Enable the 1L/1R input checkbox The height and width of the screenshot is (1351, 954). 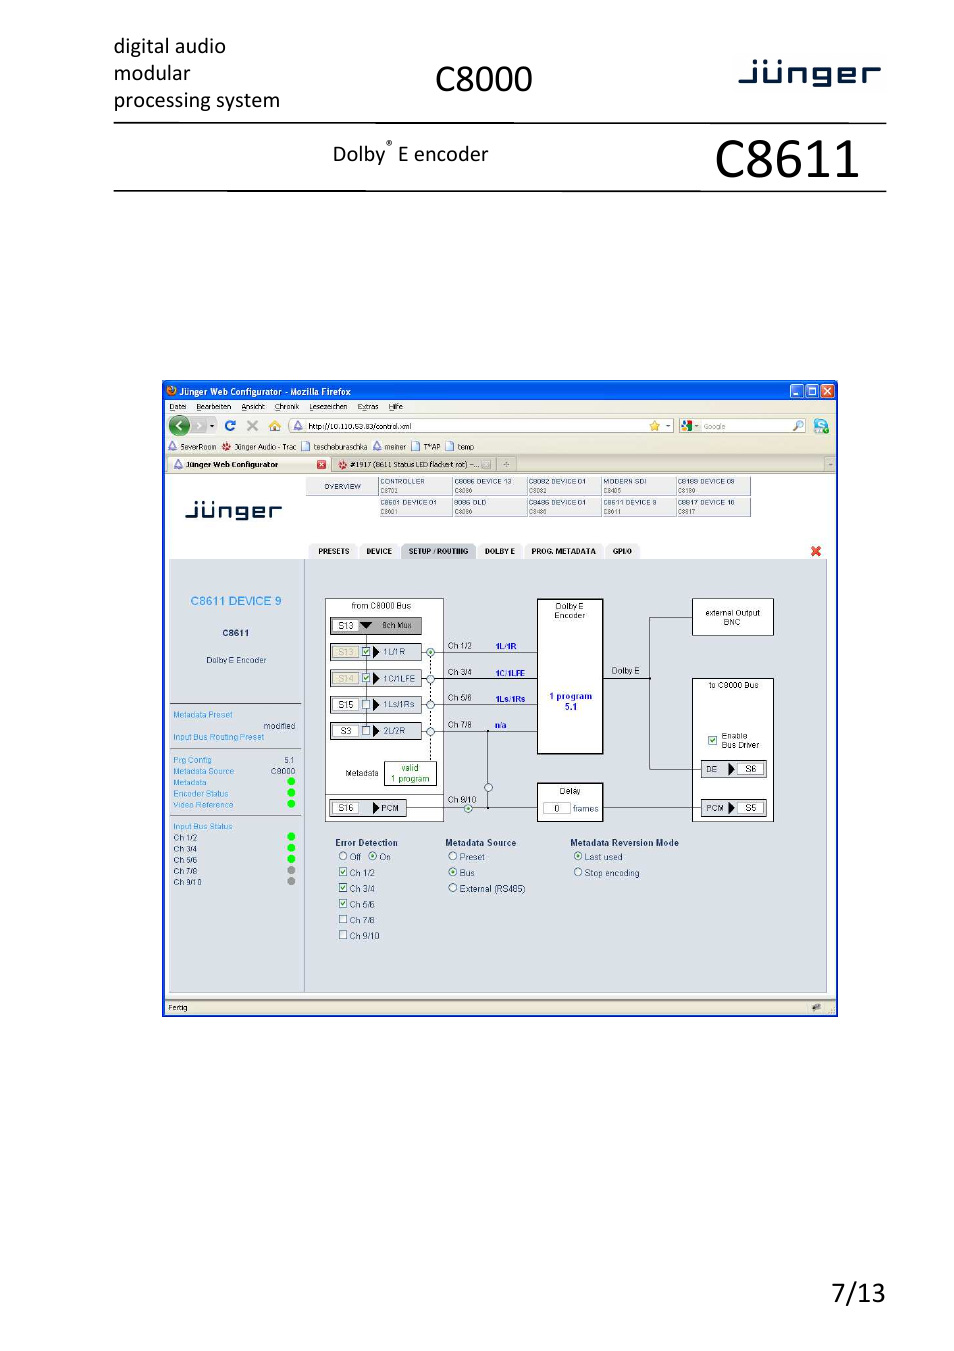[x=366, y=652]
